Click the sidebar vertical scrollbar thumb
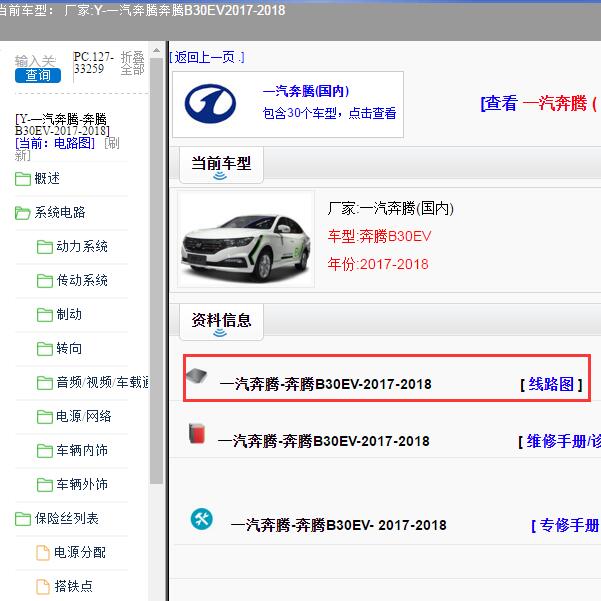The height and width of the screenshot is (601, 601). pos(156,271)
